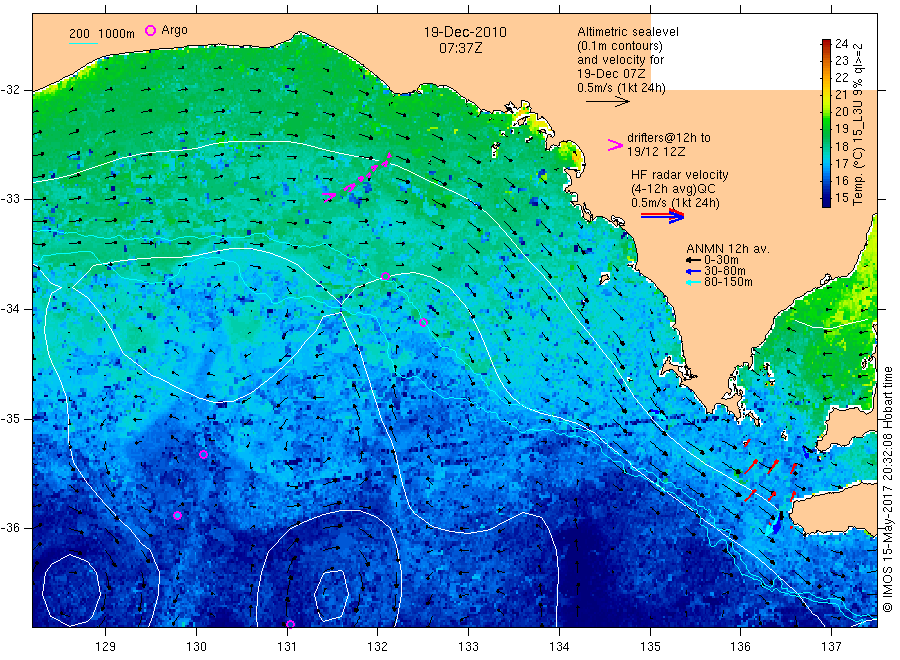Click the Argo float marker near 132.5°E, 34.1°S
Viewport: 900px width, 660px height.
(423, 323)
